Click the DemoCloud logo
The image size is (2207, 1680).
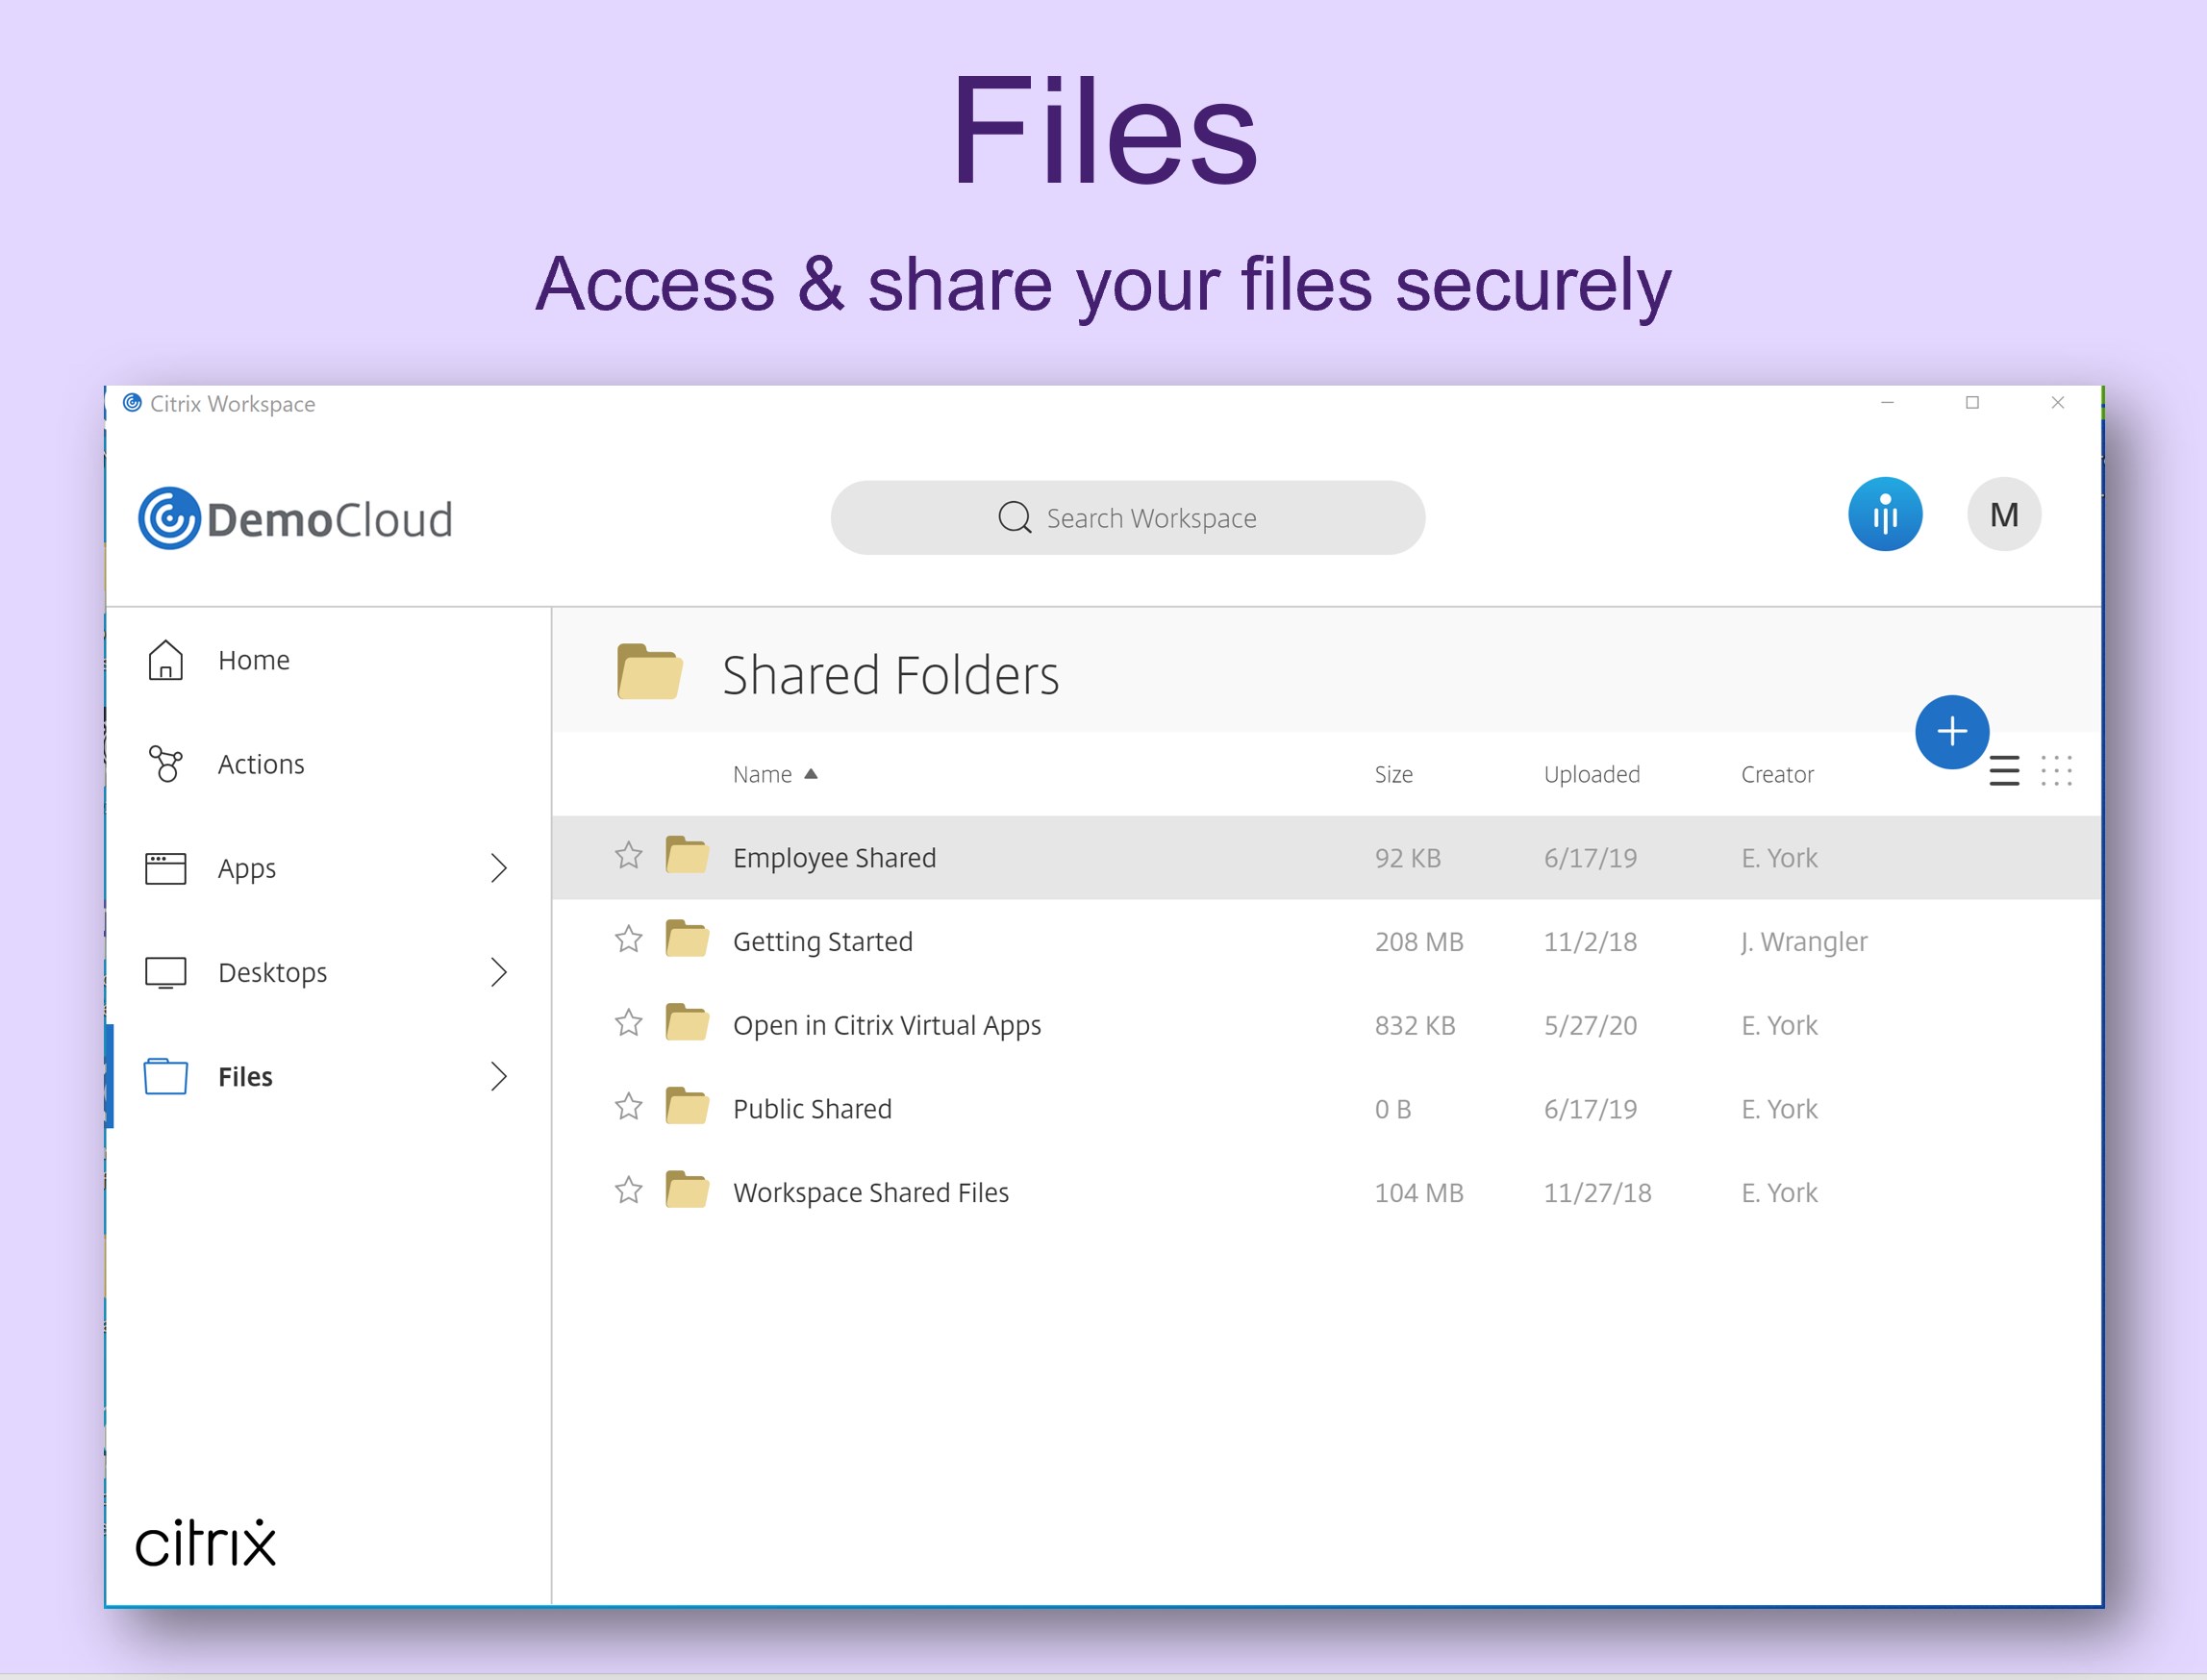click(295, 519)
